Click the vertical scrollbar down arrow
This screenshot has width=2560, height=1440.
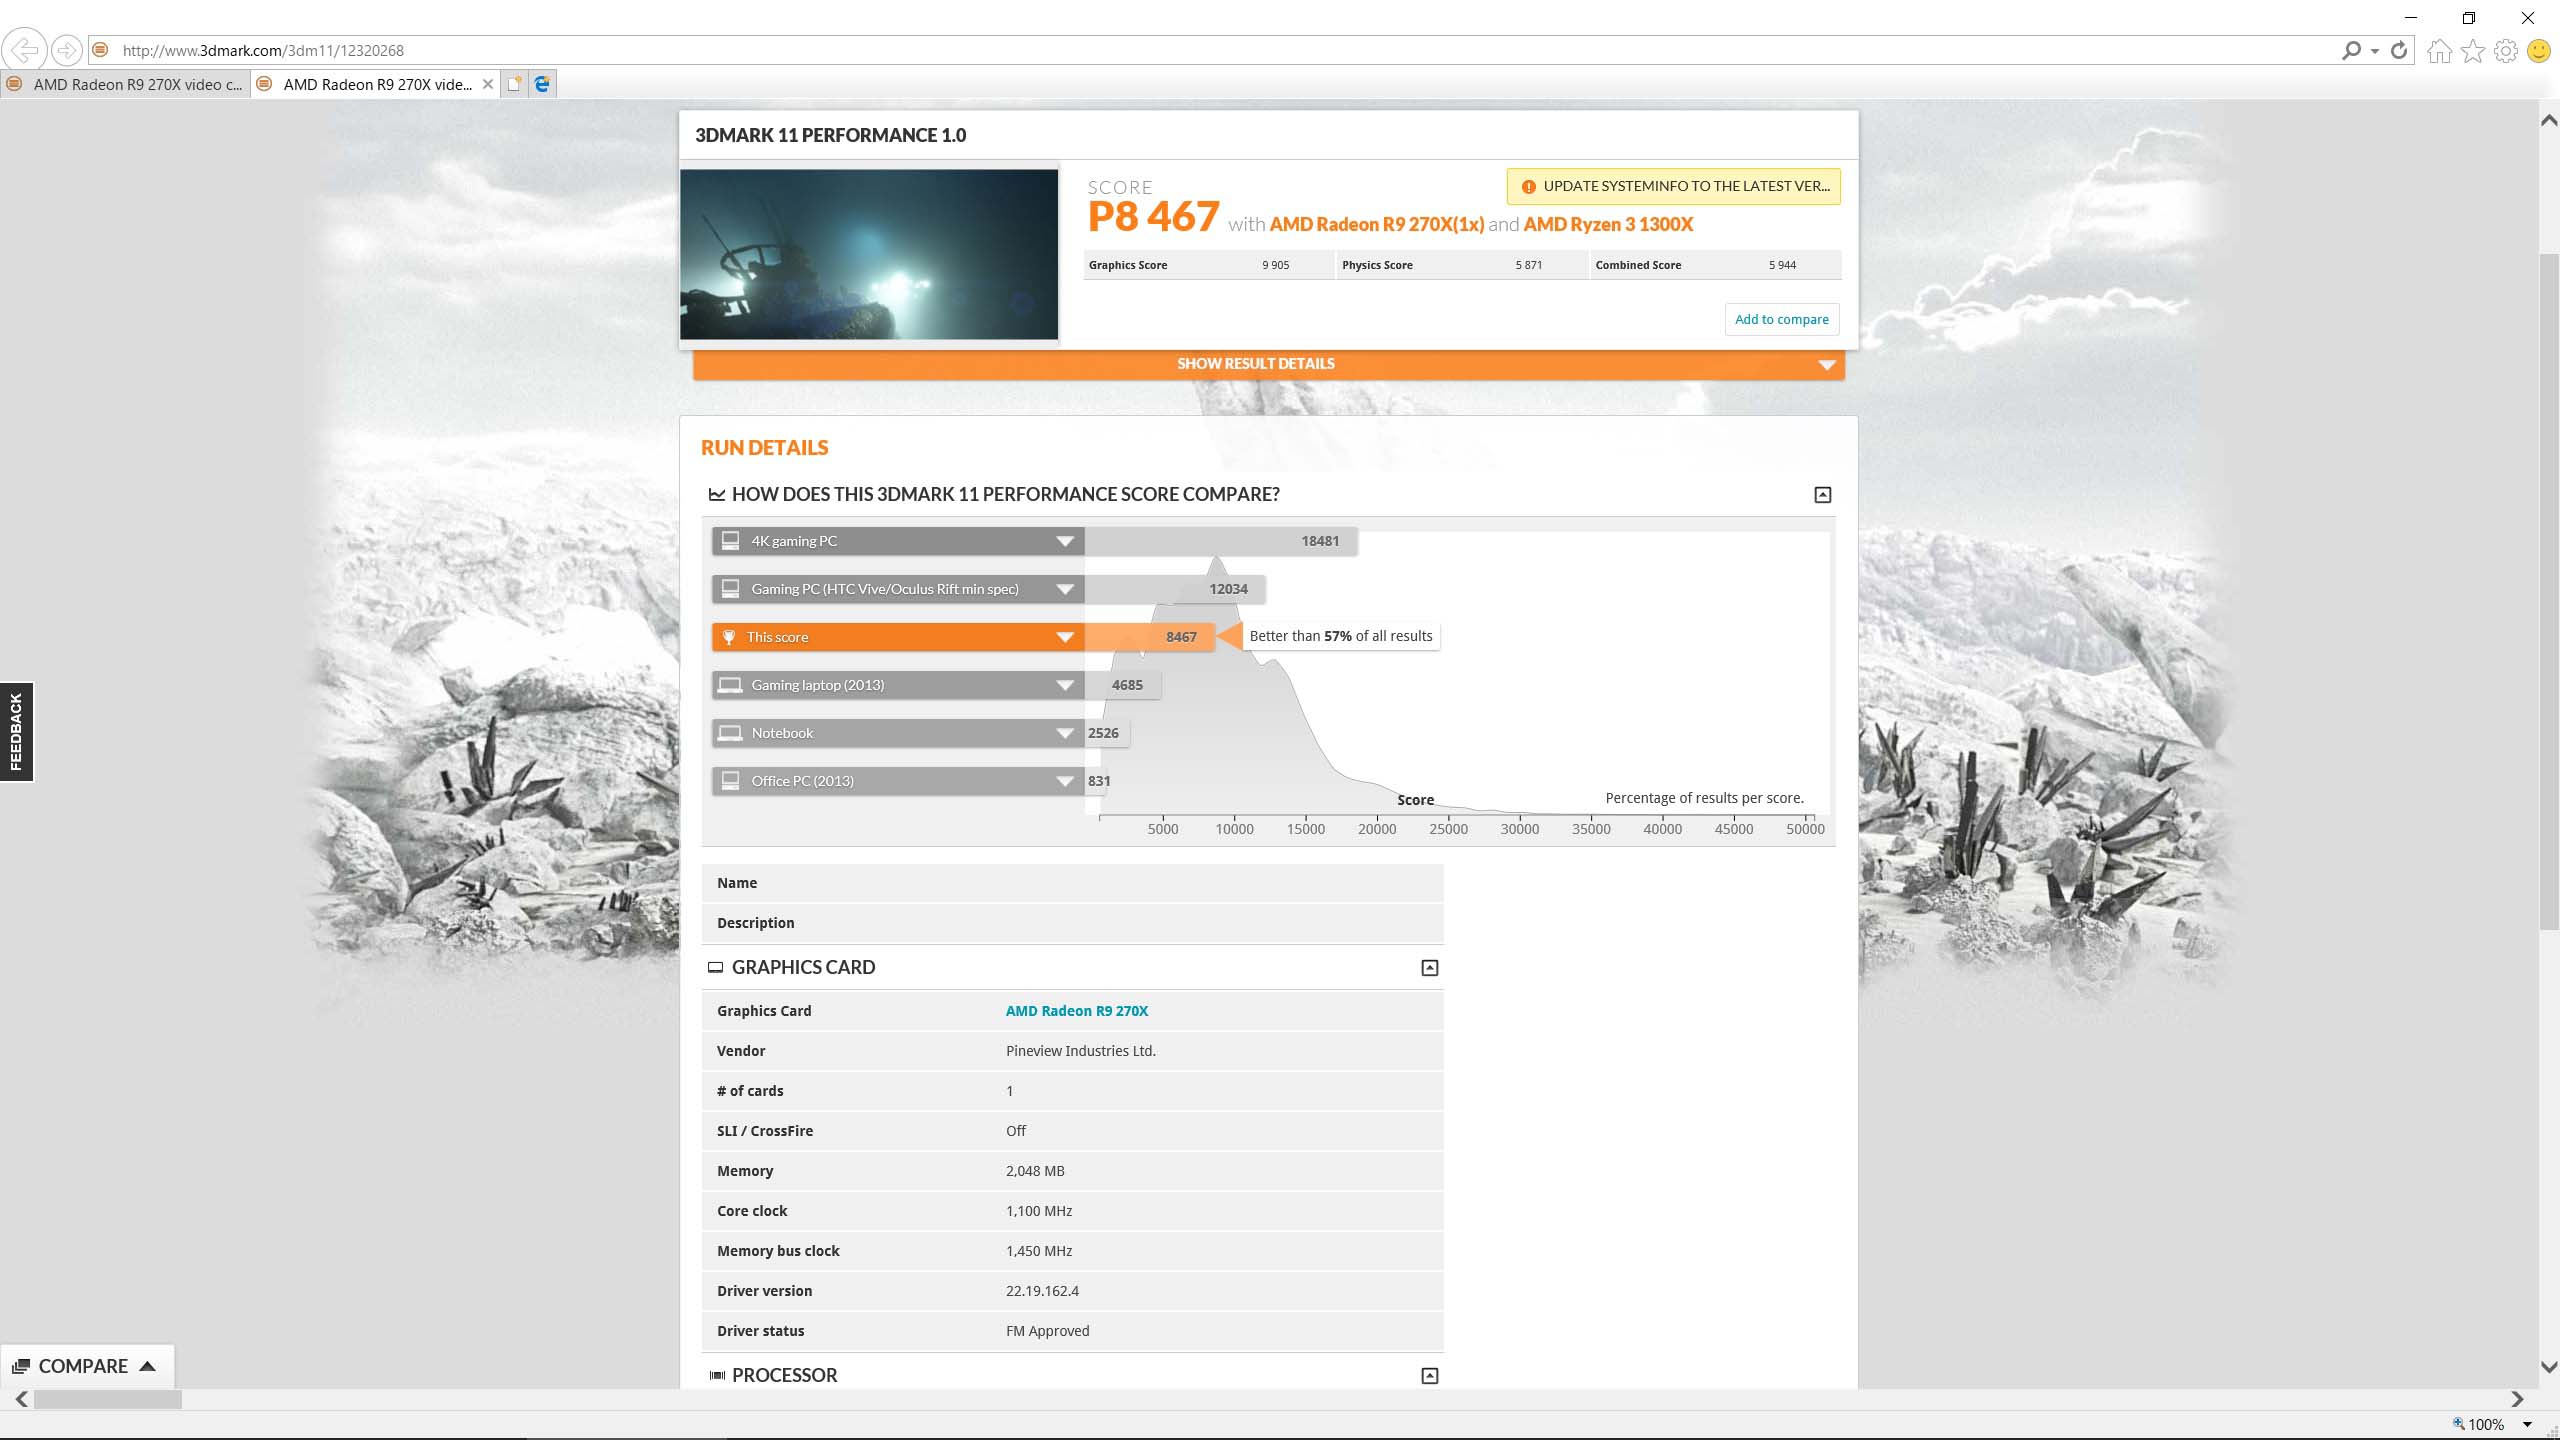tap(2548, 1367)
